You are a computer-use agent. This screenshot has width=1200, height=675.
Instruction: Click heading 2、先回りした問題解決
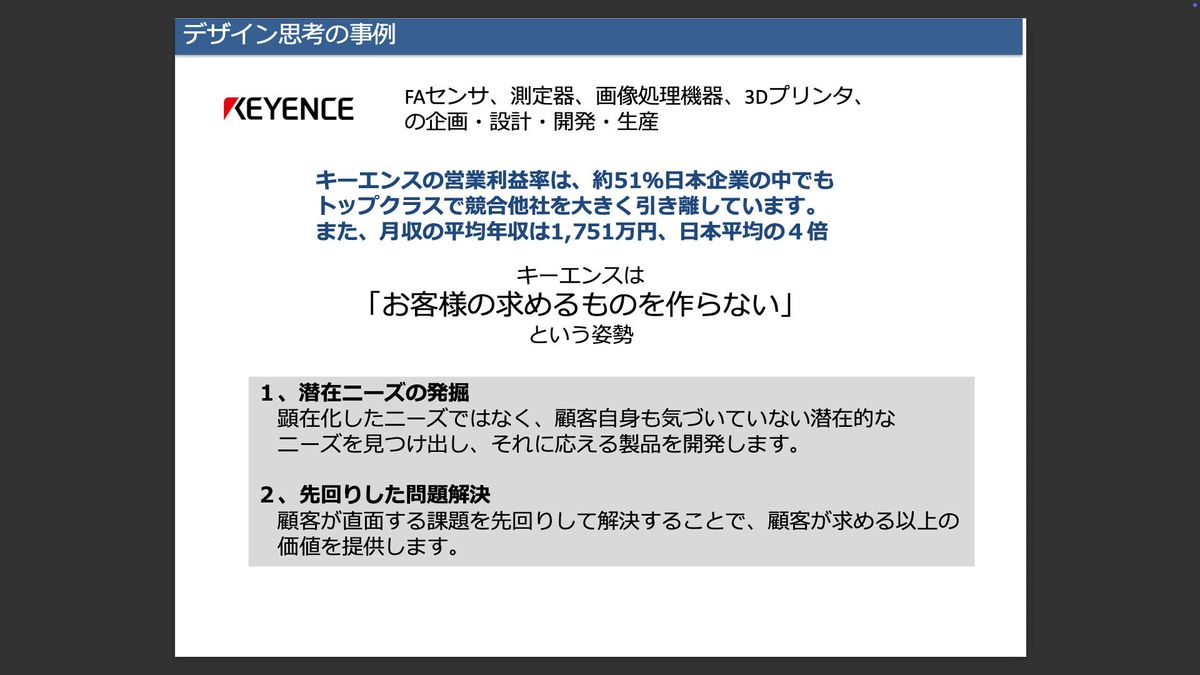[375, 495]
